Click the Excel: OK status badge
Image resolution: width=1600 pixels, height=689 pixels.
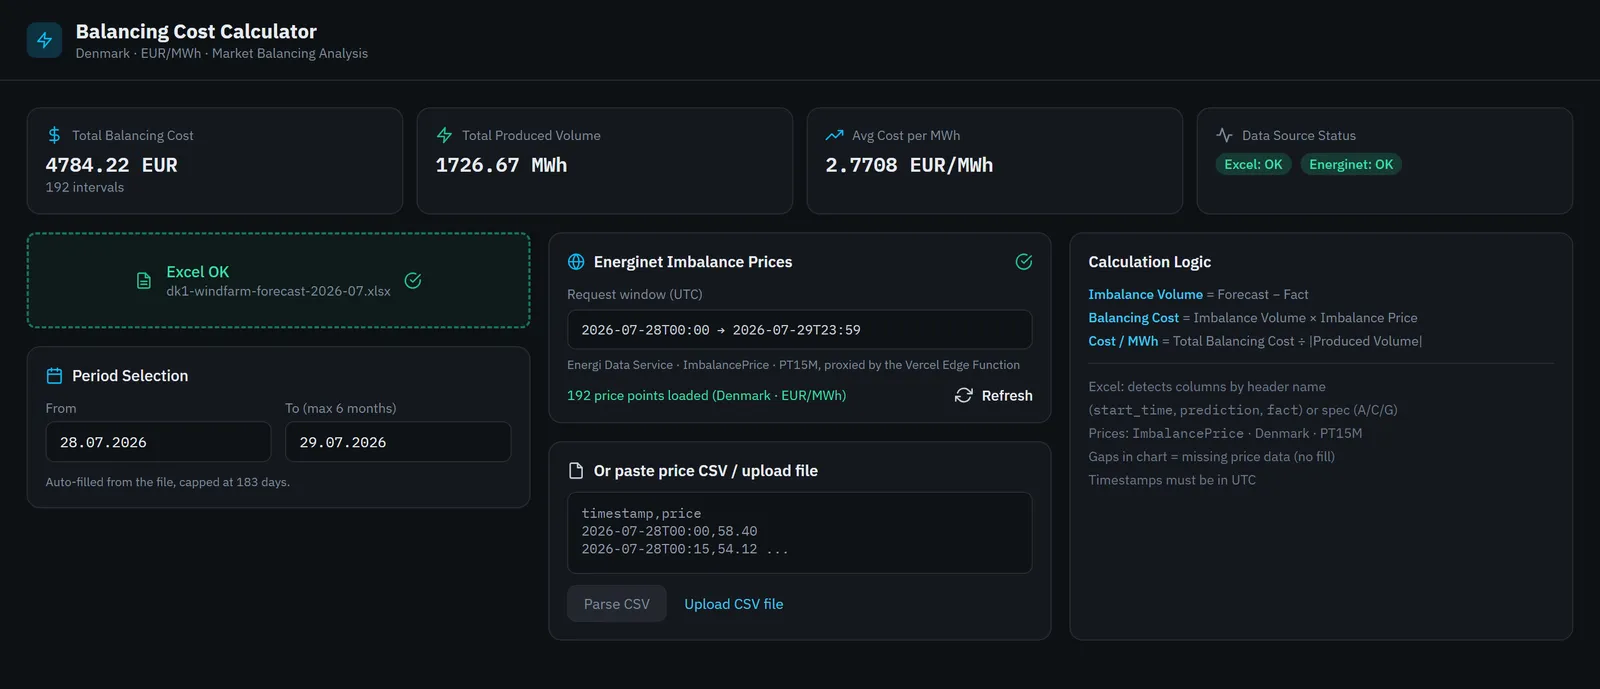point(1253,165)
